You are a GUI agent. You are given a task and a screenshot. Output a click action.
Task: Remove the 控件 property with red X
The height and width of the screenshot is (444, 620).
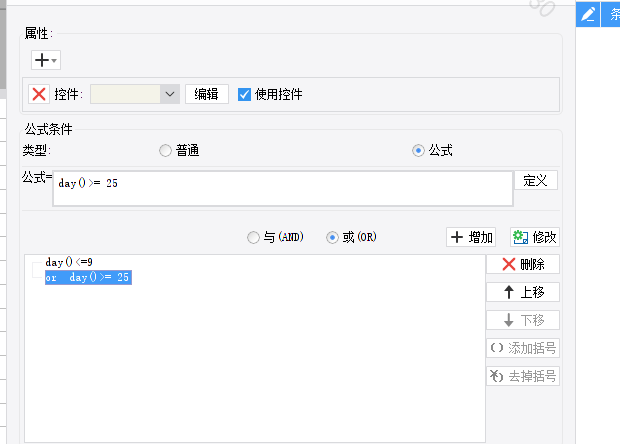pos(39,94)
